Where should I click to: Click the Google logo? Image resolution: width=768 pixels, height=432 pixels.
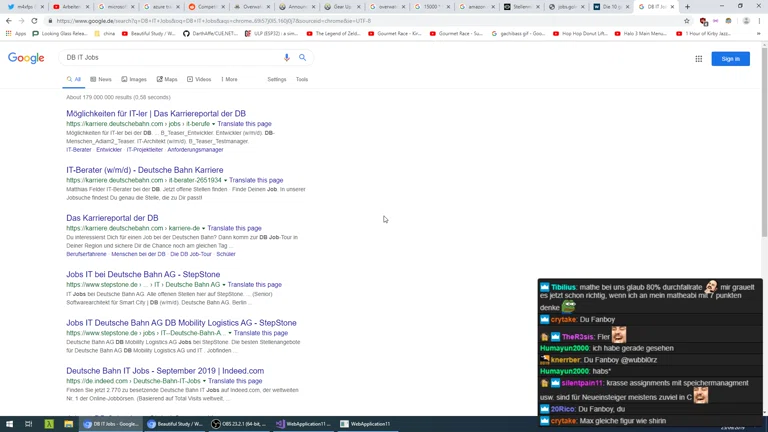pyautogui.click(x=26, y=59)
